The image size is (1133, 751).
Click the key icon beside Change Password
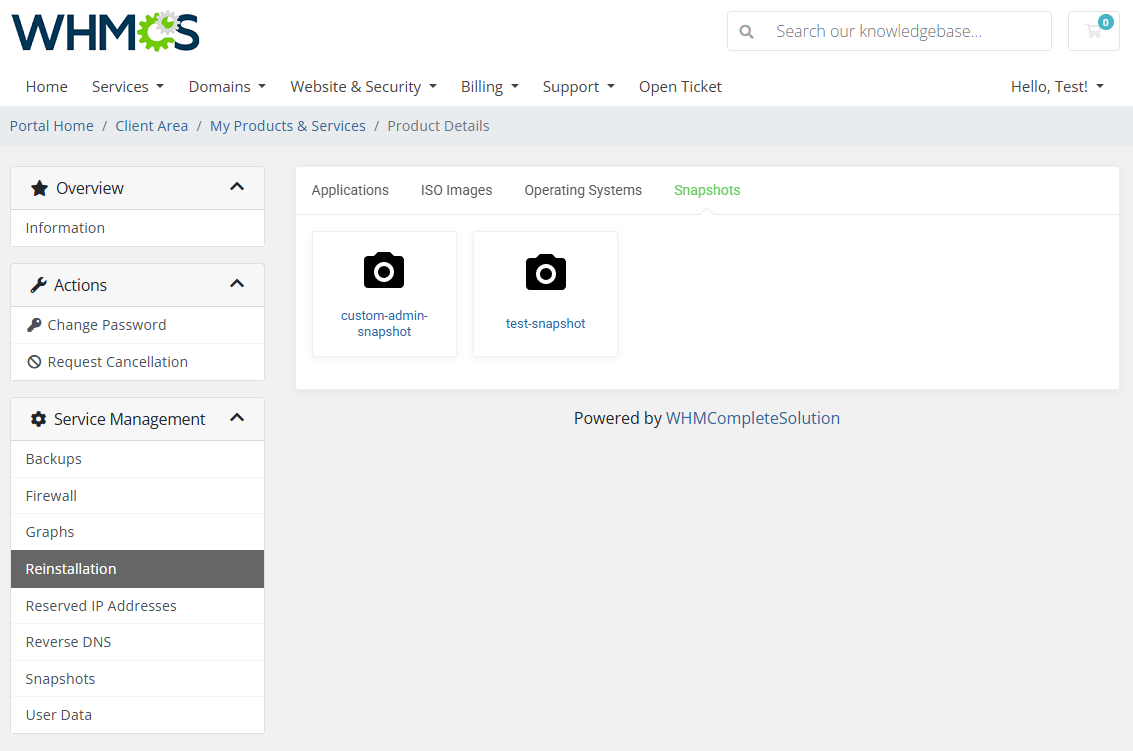pyautogui.click(x=34, y=324)
